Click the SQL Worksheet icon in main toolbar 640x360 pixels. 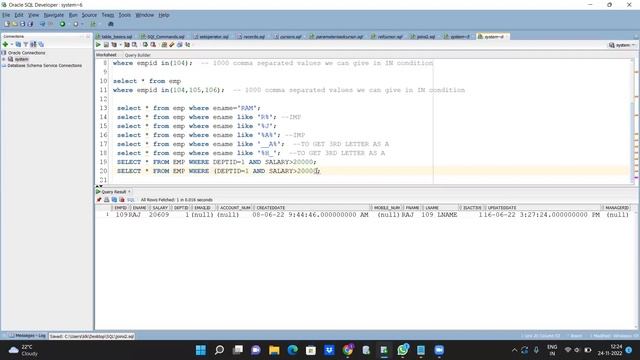93,24
